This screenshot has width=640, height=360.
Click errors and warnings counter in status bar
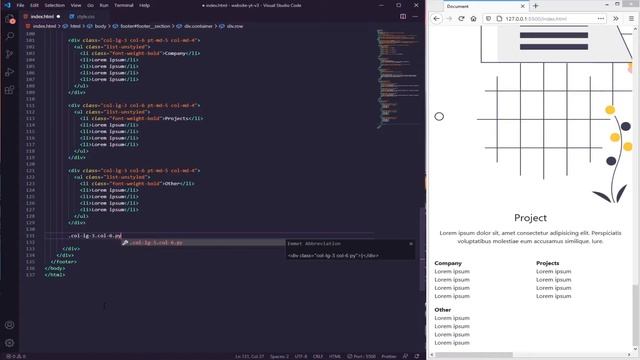(16, 356)
